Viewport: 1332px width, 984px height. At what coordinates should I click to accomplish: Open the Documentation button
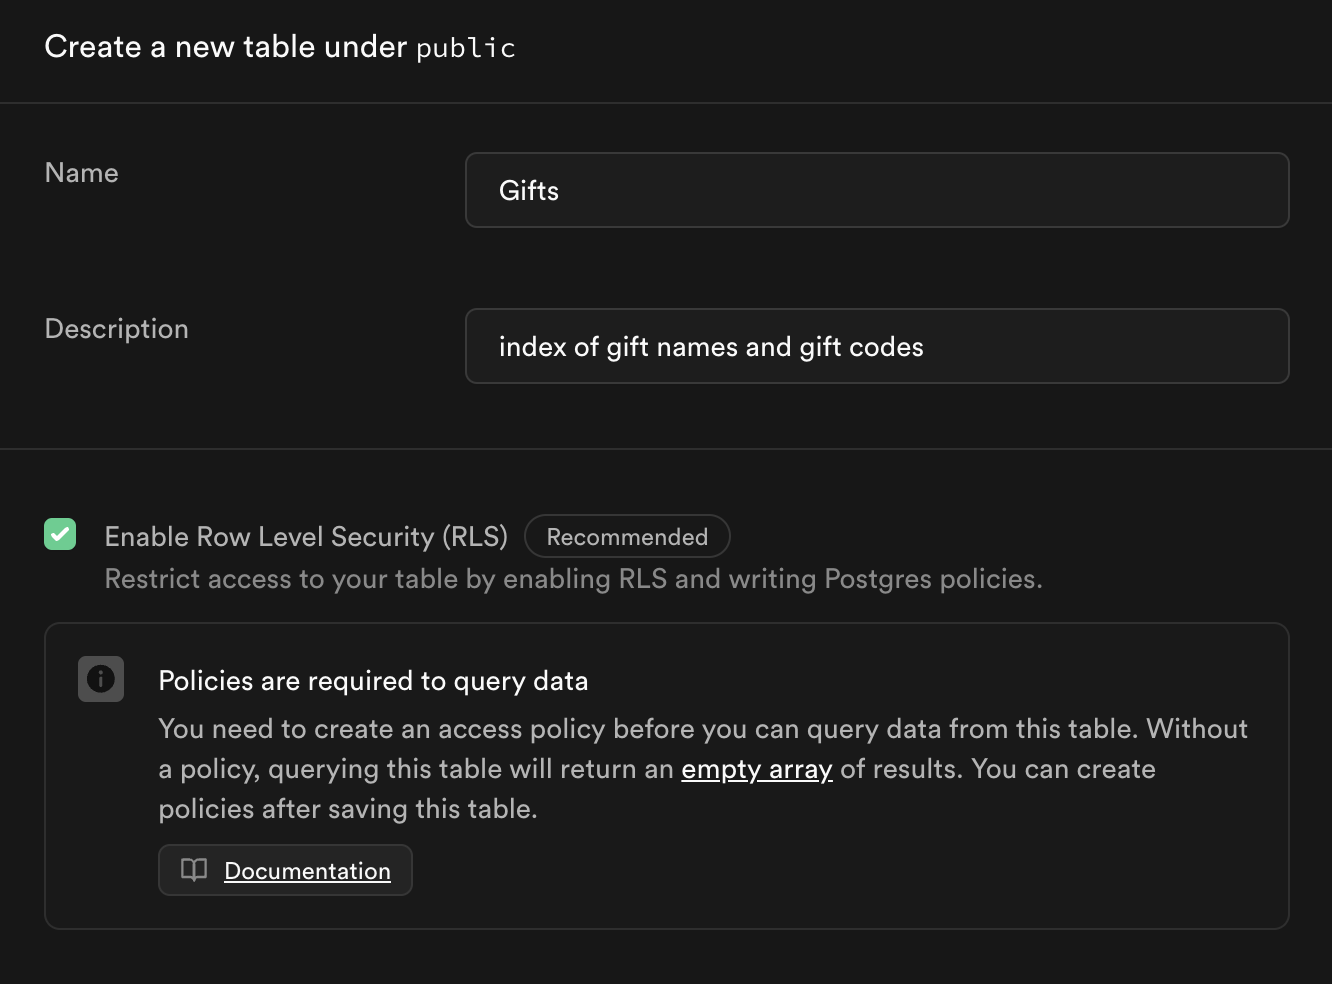285,870
